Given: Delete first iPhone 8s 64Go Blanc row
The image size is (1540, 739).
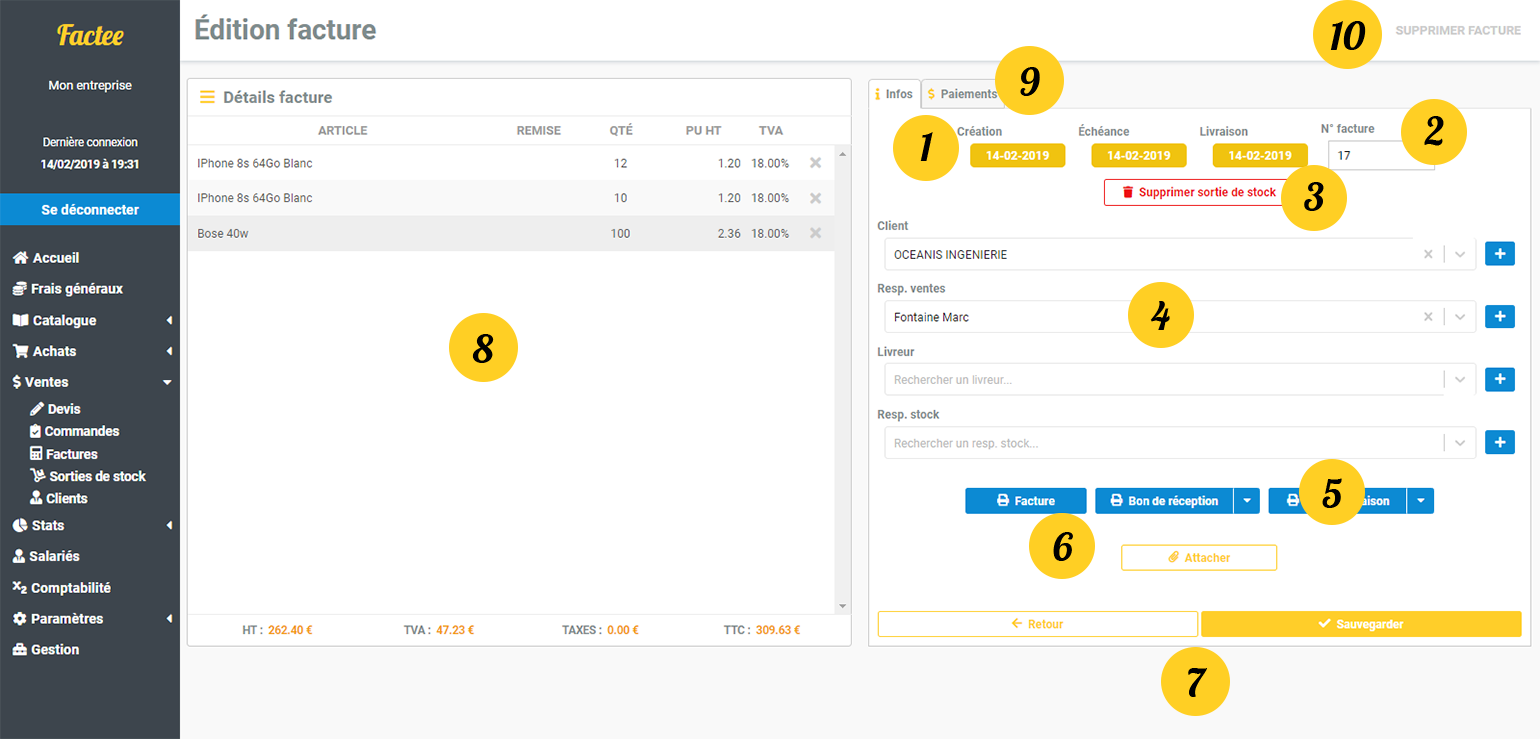Looking at the screenshot, I should coord(815,163).
